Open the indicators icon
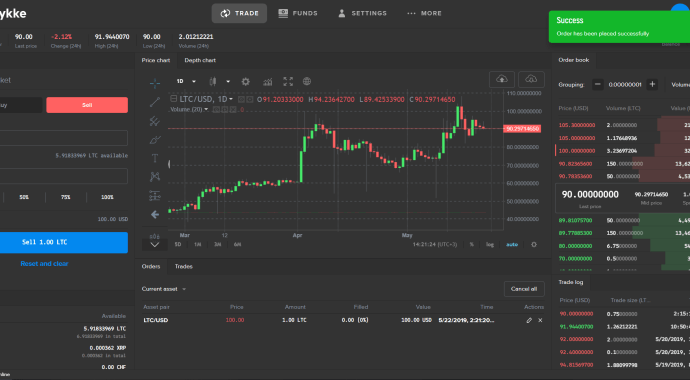Viewport: 690px width, 380px height. 268,81
